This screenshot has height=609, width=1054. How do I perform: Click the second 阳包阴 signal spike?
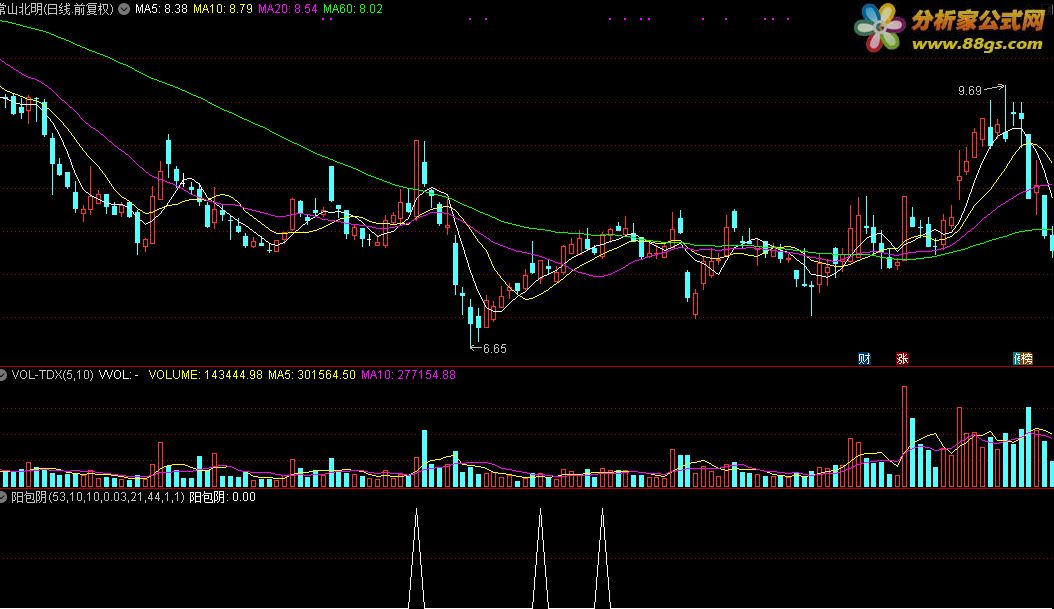540,558
